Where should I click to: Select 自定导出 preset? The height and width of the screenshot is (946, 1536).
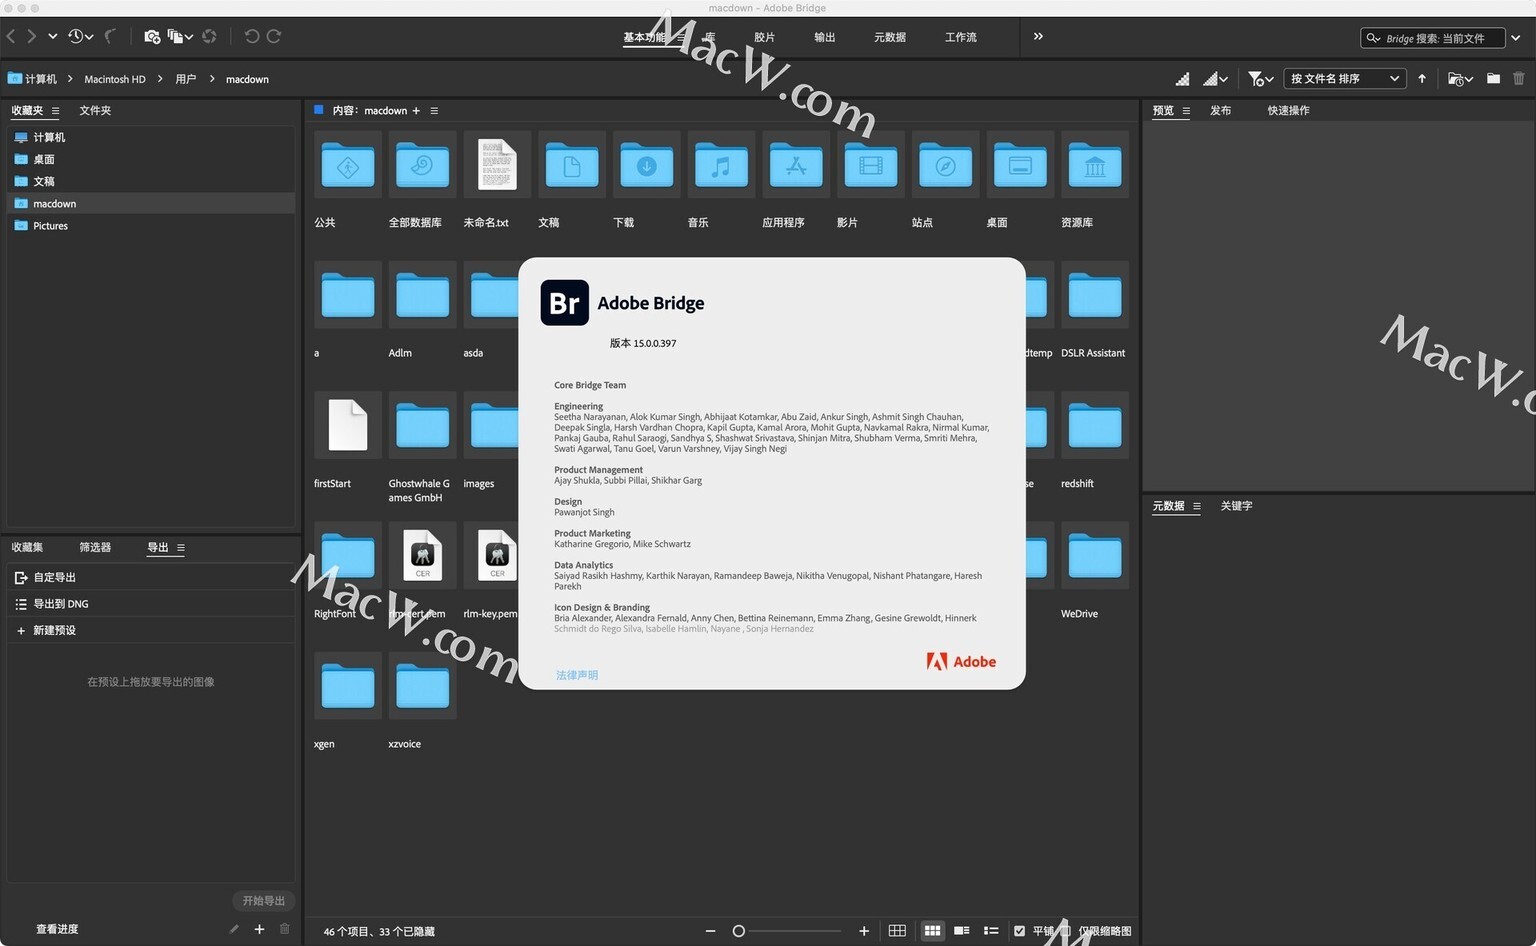click(54, 577)
